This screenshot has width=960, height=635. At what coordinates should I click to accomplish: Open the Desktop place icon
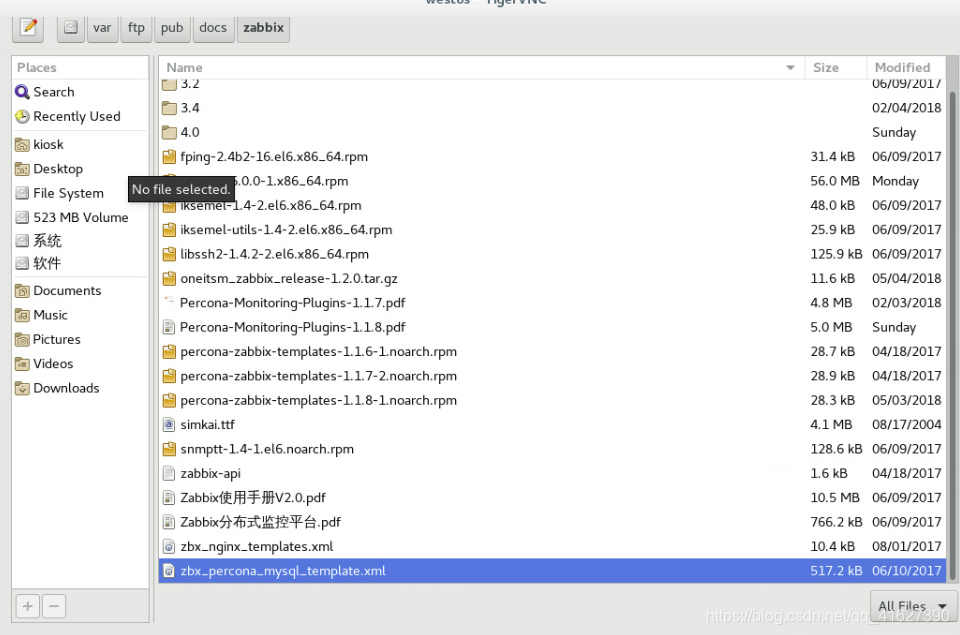(x=22, y=169)
